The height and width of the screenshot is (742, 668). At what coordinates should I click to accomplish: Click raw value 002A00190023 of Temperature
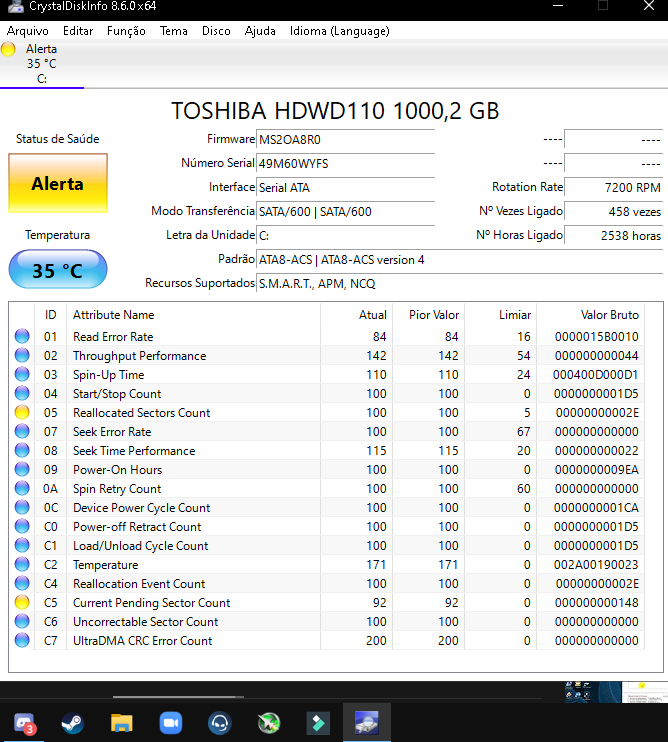click(x=597, y=565)
